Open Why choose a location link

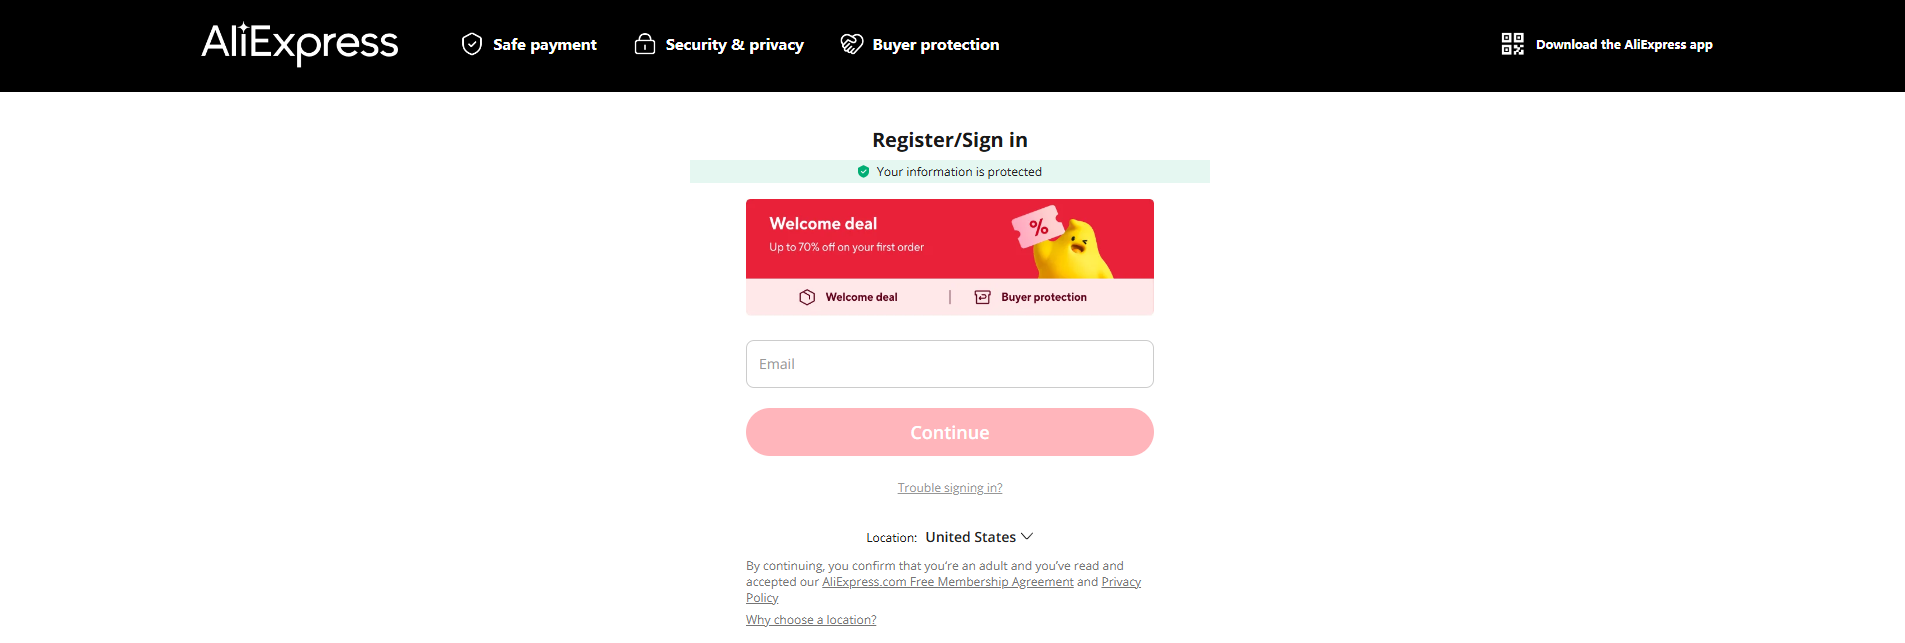(811, 620)
